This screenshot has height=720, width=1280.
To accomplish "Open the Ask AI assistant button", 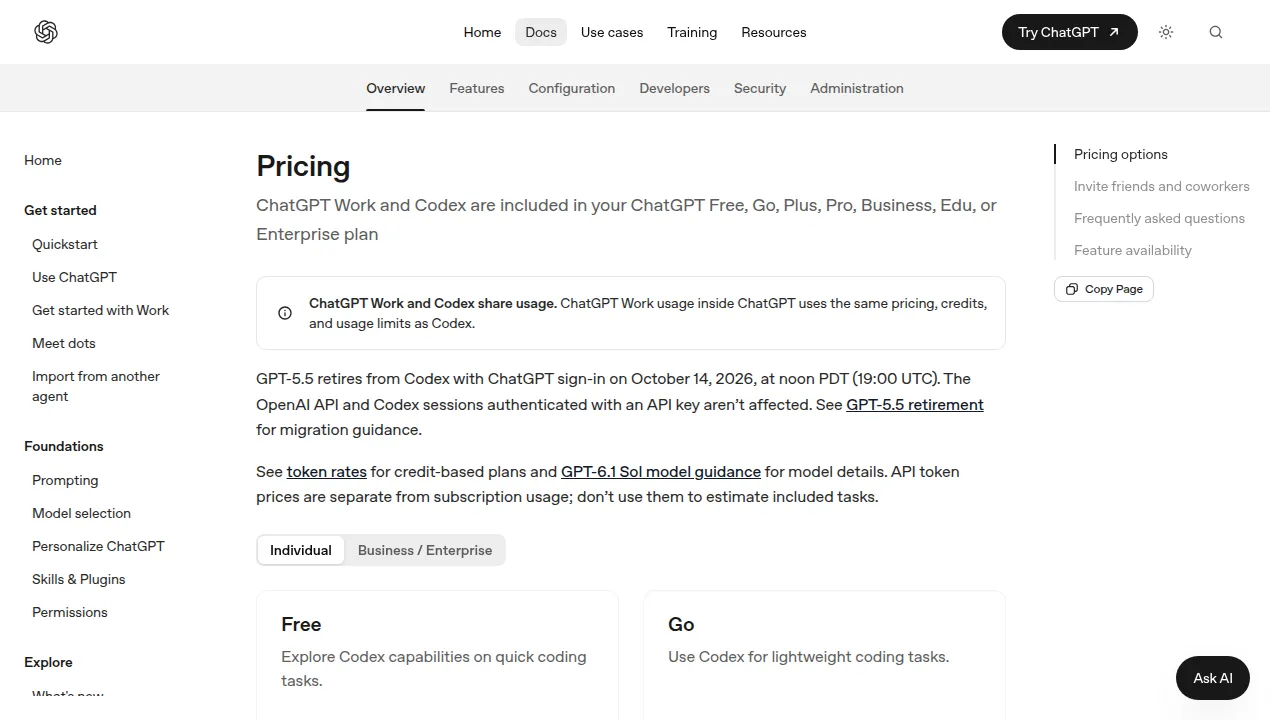I will (1213, 678).
